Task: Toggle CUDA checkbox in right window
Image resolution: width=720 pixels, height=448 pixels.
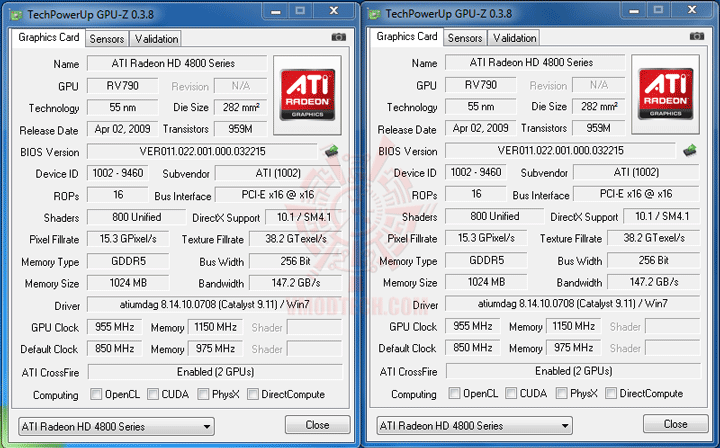Action: click(x=511, y=393)
